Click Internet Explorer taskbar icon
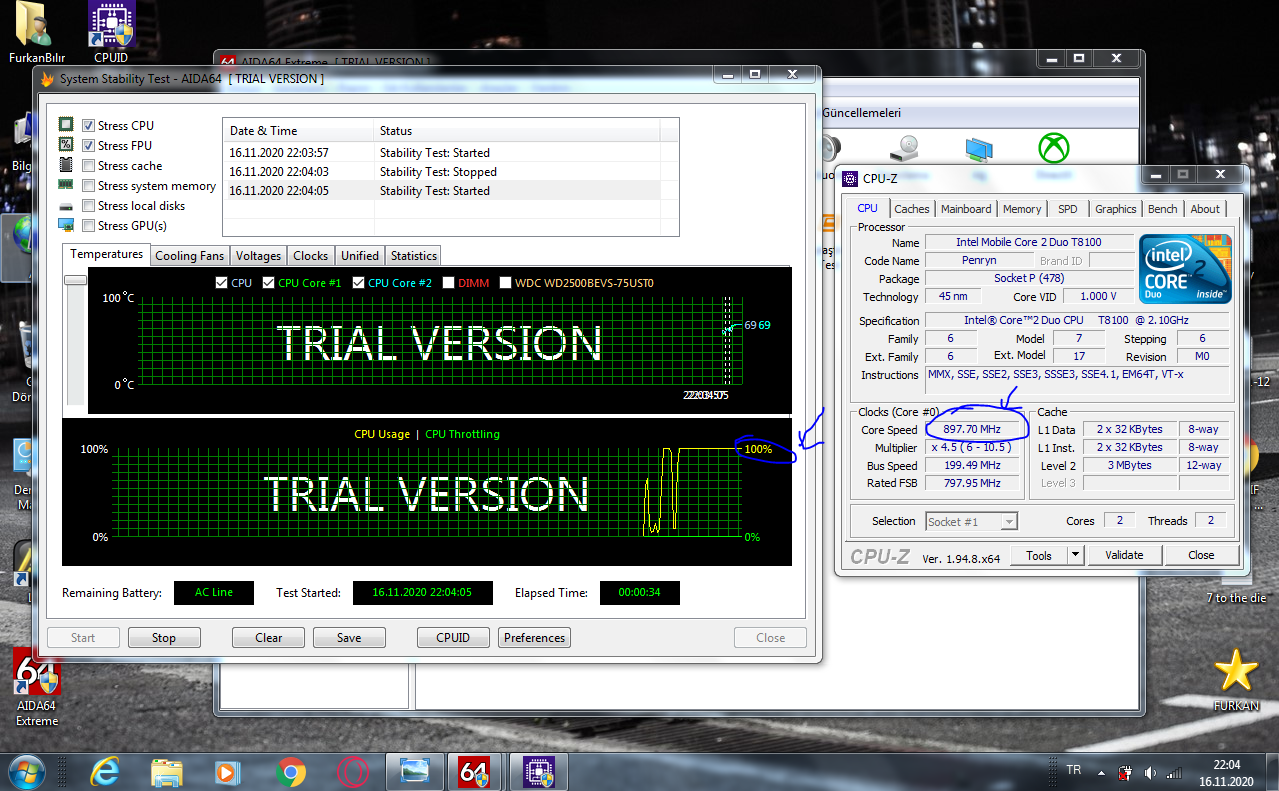This screenshot has width=1279, height=791. [x=104, y=771]
